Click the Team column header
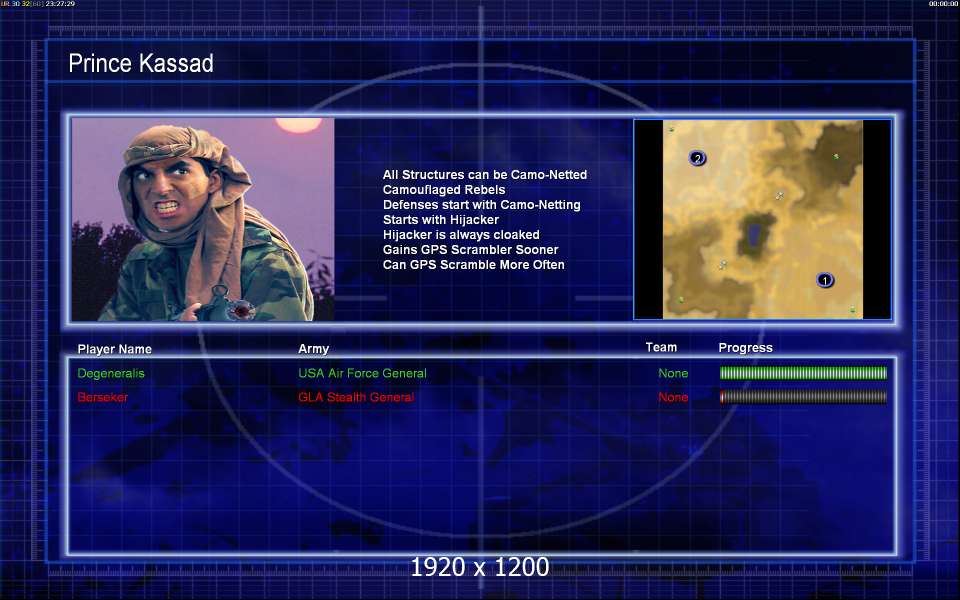 [x=661, y=347]
